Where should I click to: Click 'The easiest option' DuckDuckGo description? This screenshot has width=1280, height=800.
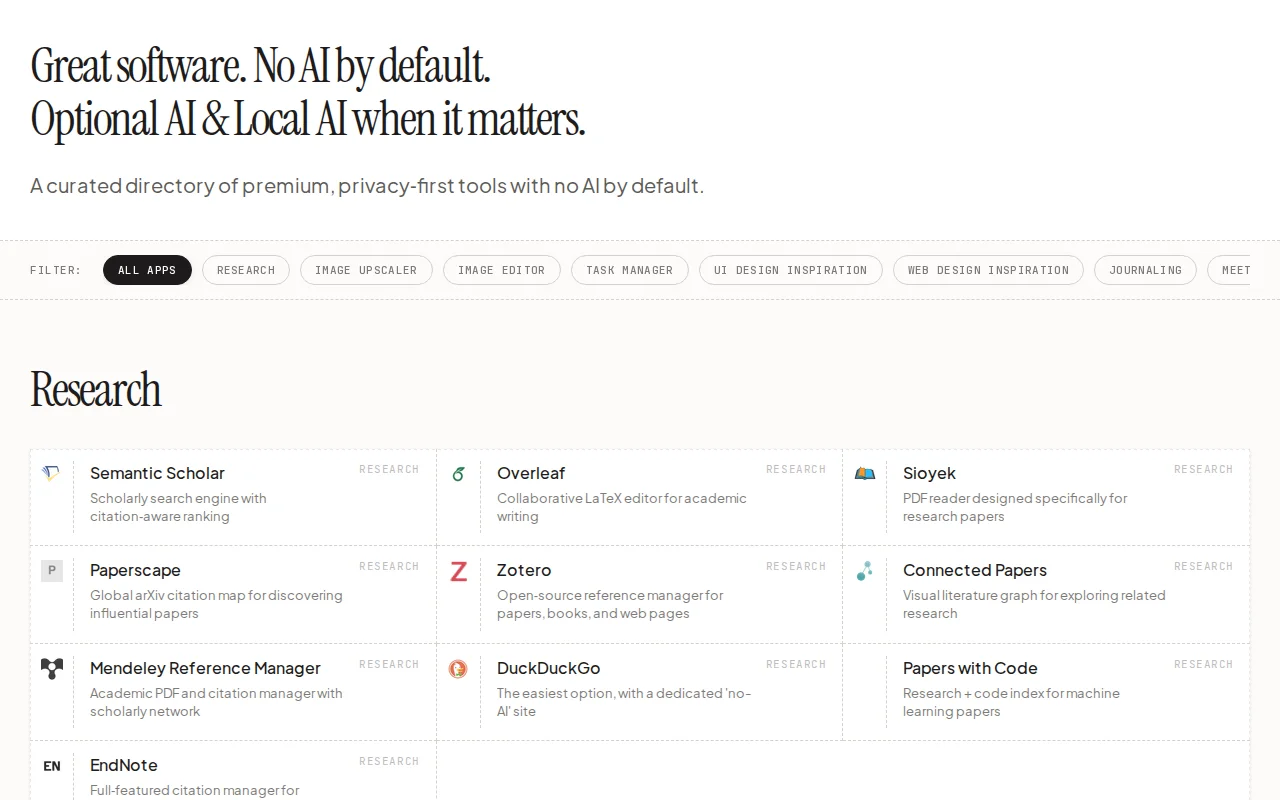pyautogui.click(x=624, y=702)
